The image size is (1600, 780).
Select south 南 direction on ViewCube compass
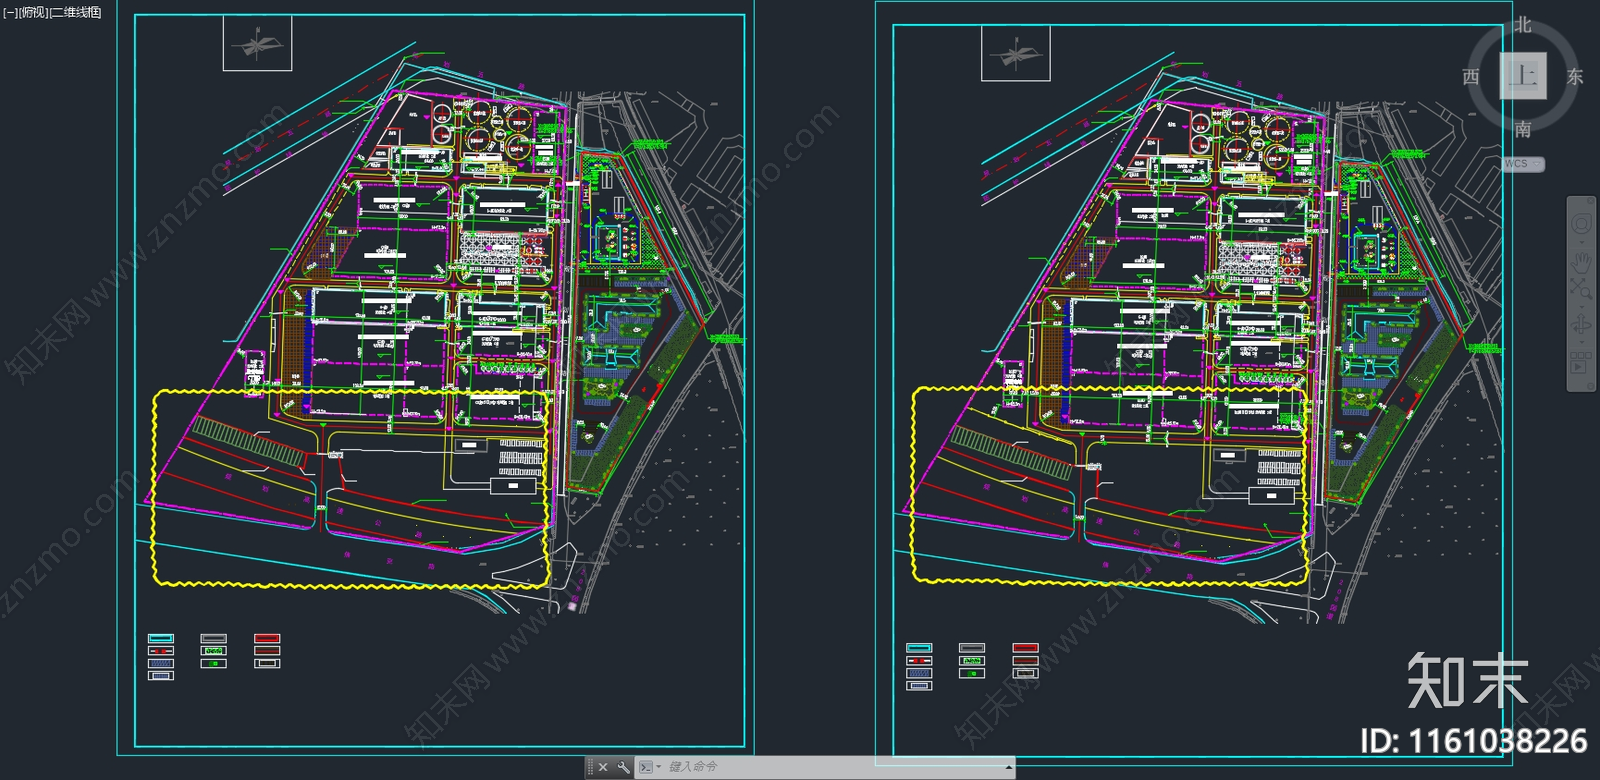click(1523, 129)
